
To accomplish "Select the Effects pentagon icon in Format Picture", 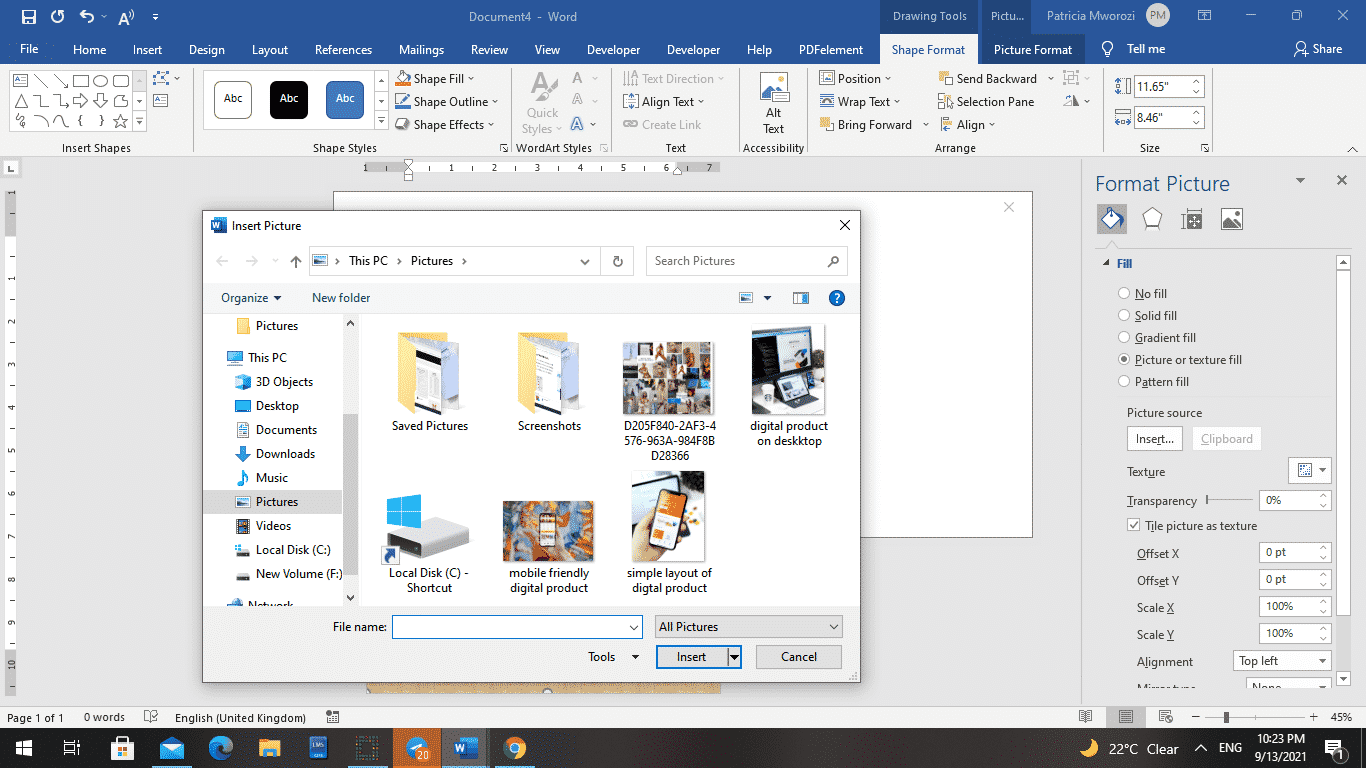I will (x=1151, y=218).
